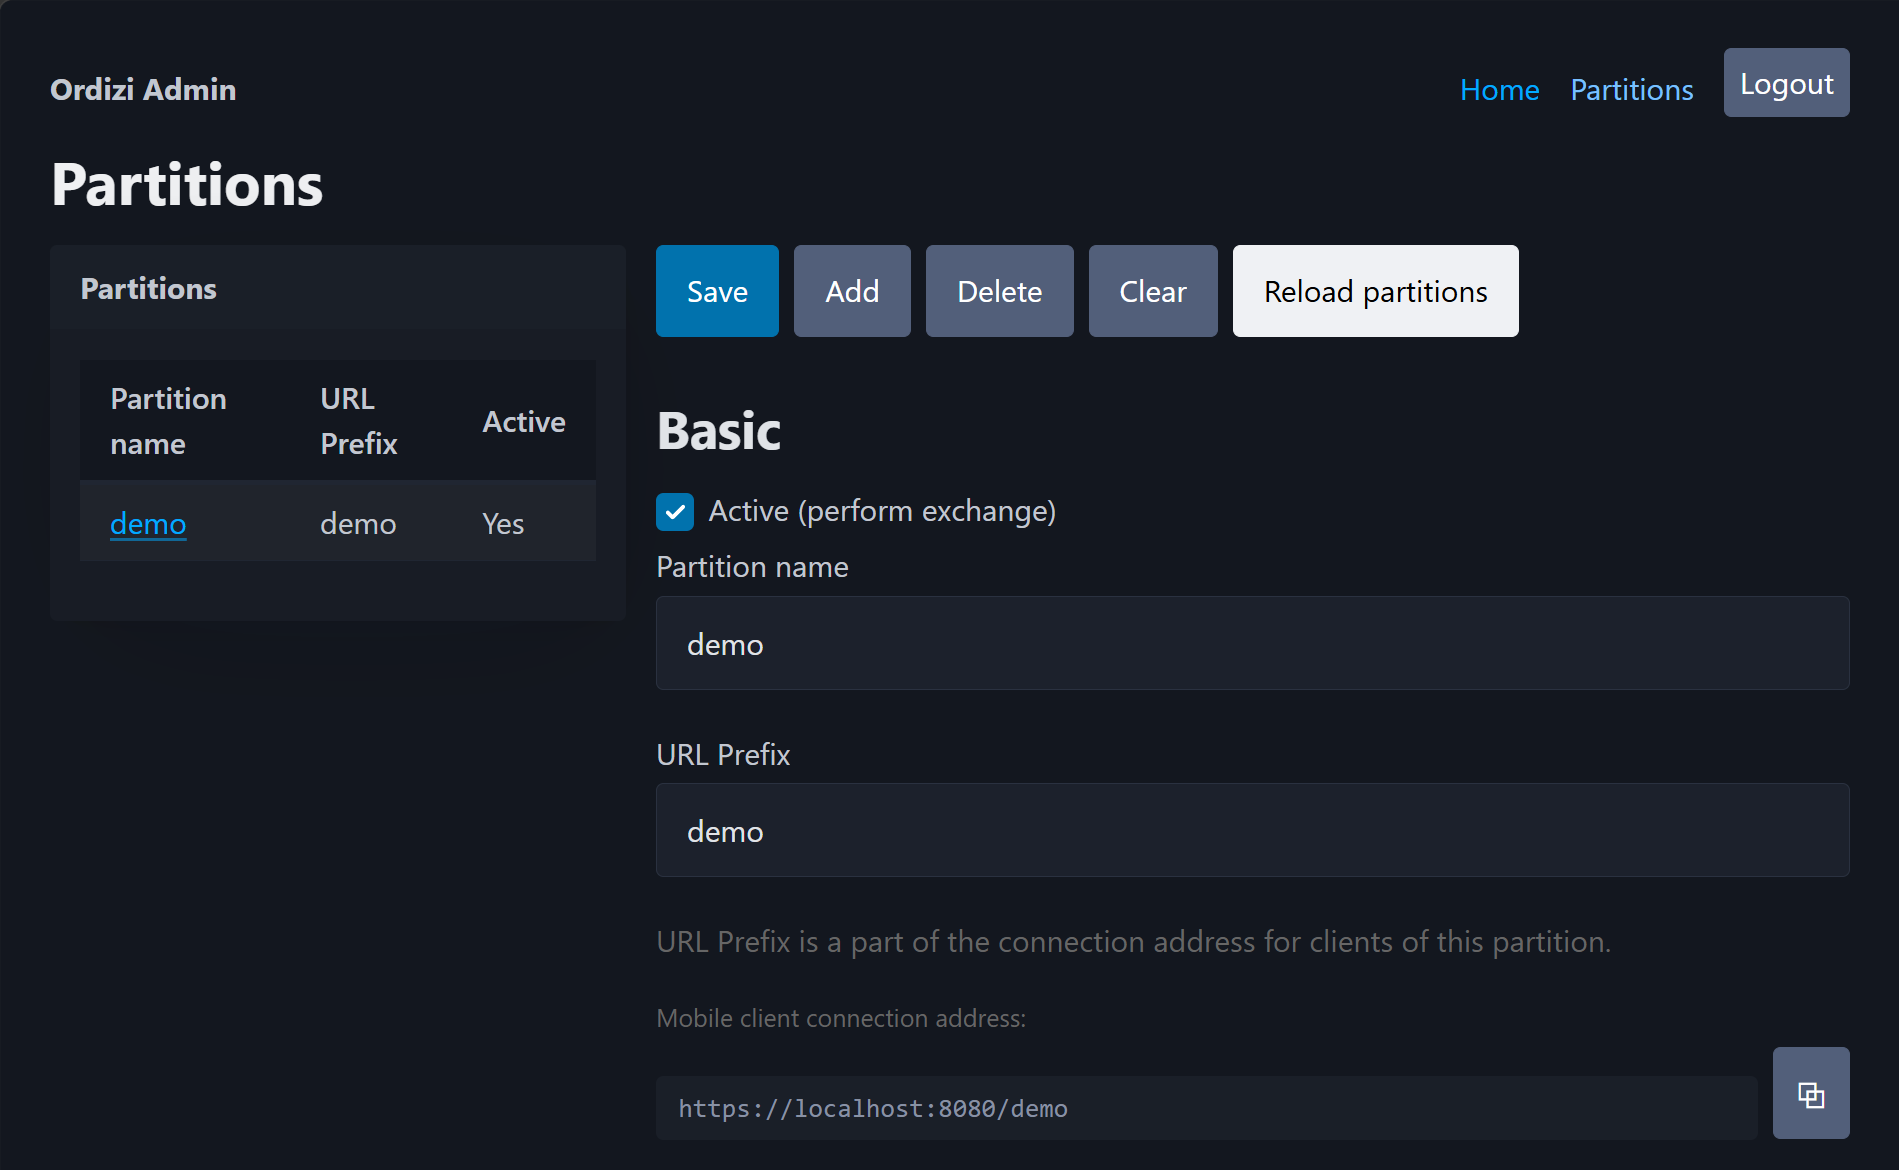Click the Active (perform exchange) label text
Screen dimensions: 1899x1170
(x=882, y=512)
